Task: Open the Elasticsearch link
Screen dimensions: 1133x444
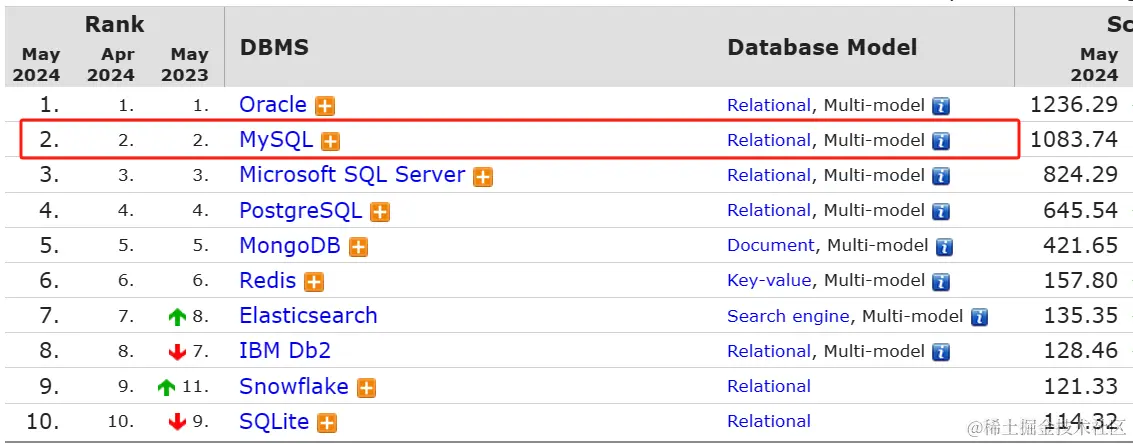Action: (309, 316)
